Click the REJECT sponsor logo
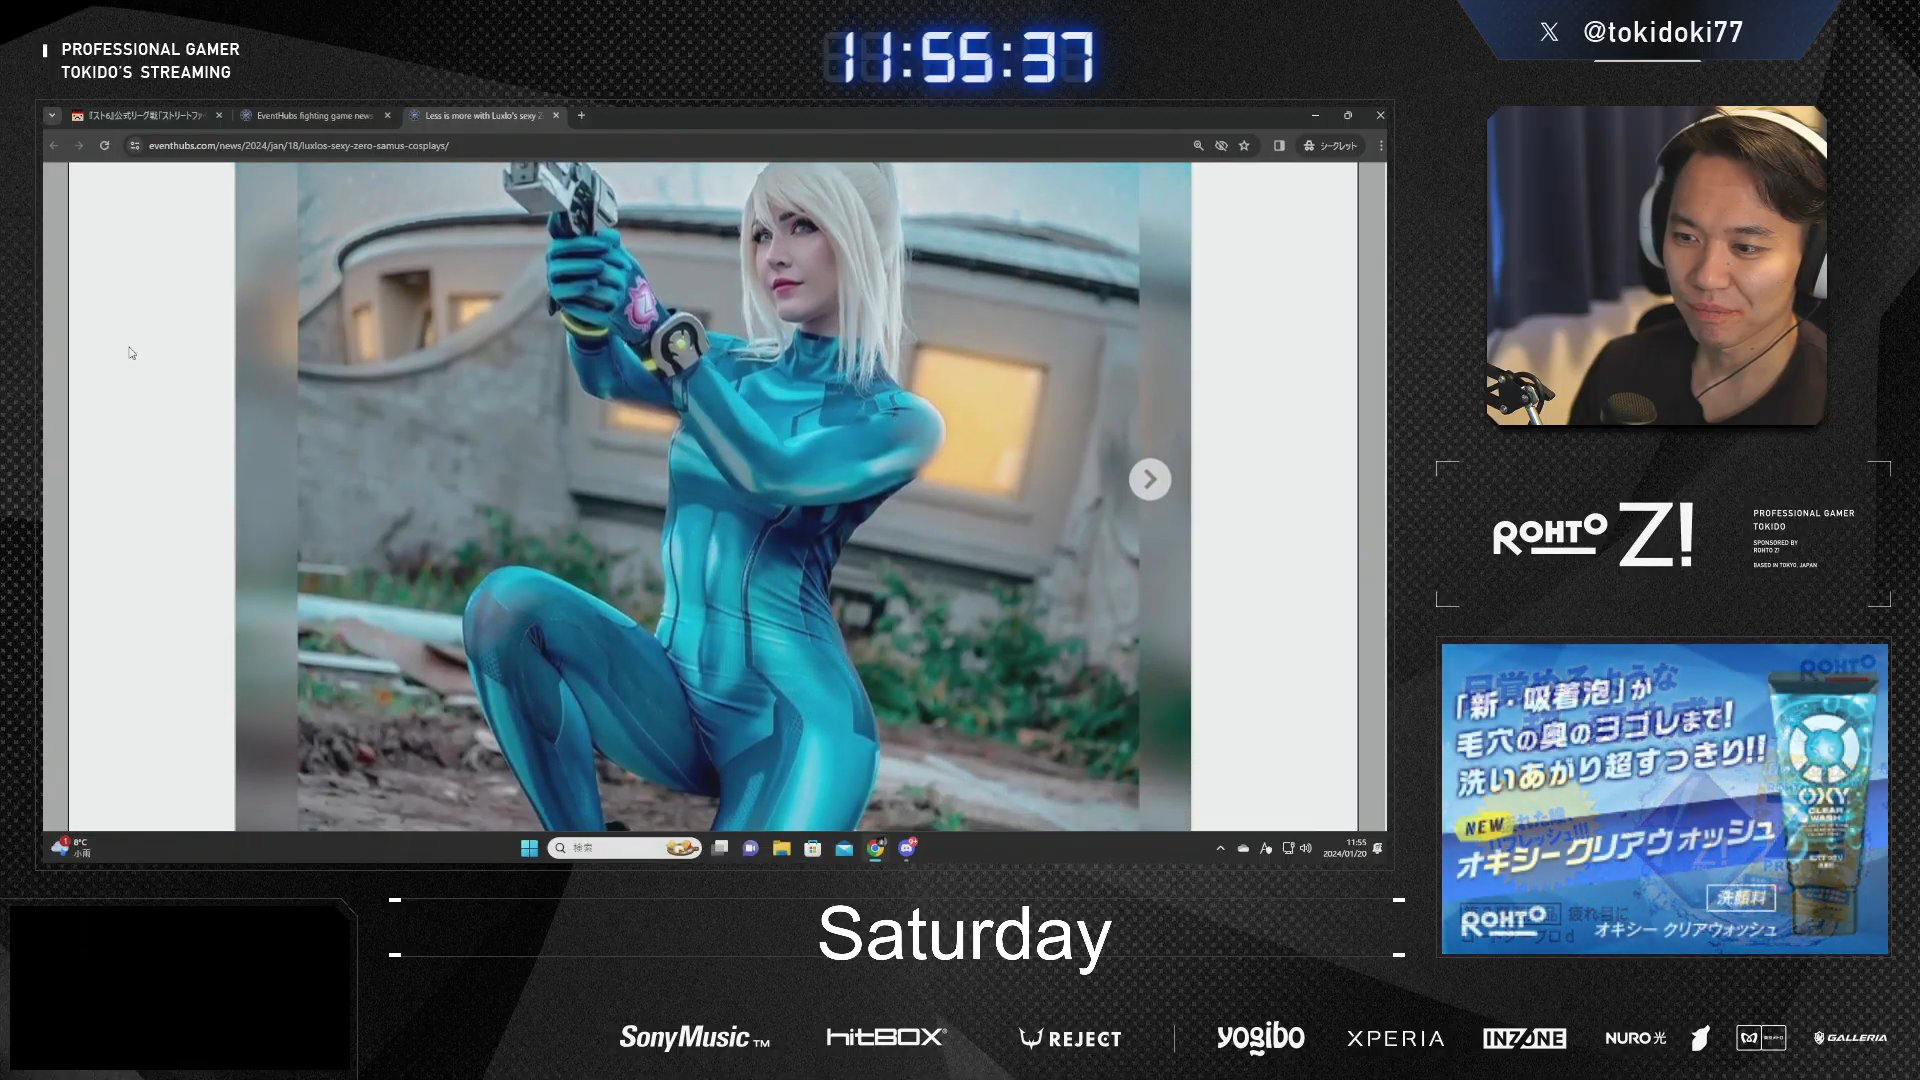The width and height of the screenshot is (1920, 1080). click(1070, 1038)
